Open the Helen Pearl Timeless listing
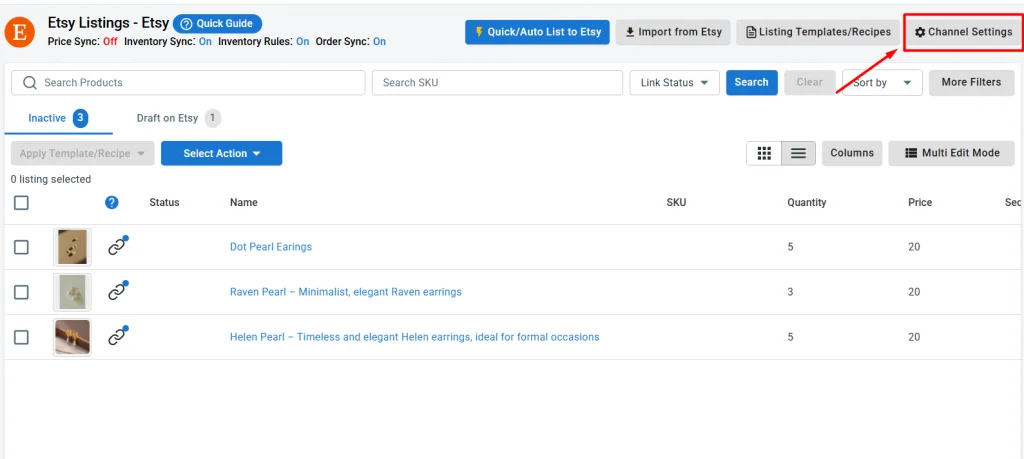 pyautogui.click(x=415, y=337)
